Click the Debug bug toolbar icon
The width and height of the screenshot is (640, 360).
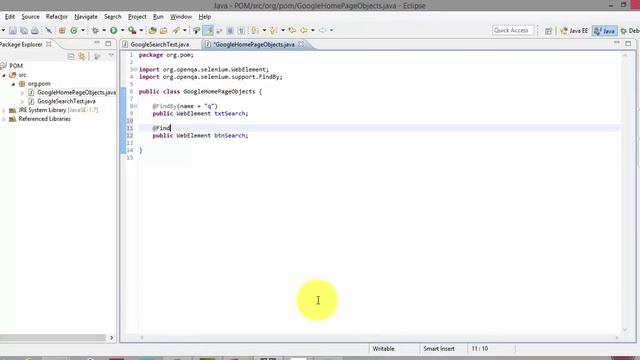(95, 31)
